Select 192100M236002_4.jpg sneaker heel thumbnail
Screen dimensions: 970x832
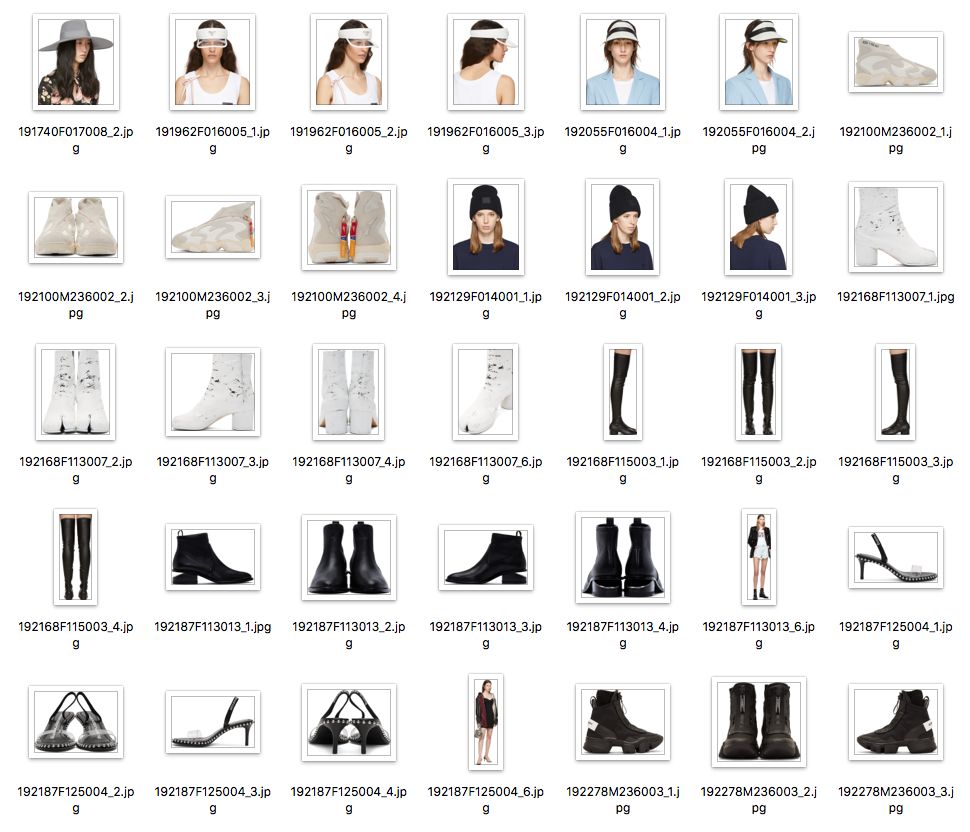click(349, 227)
